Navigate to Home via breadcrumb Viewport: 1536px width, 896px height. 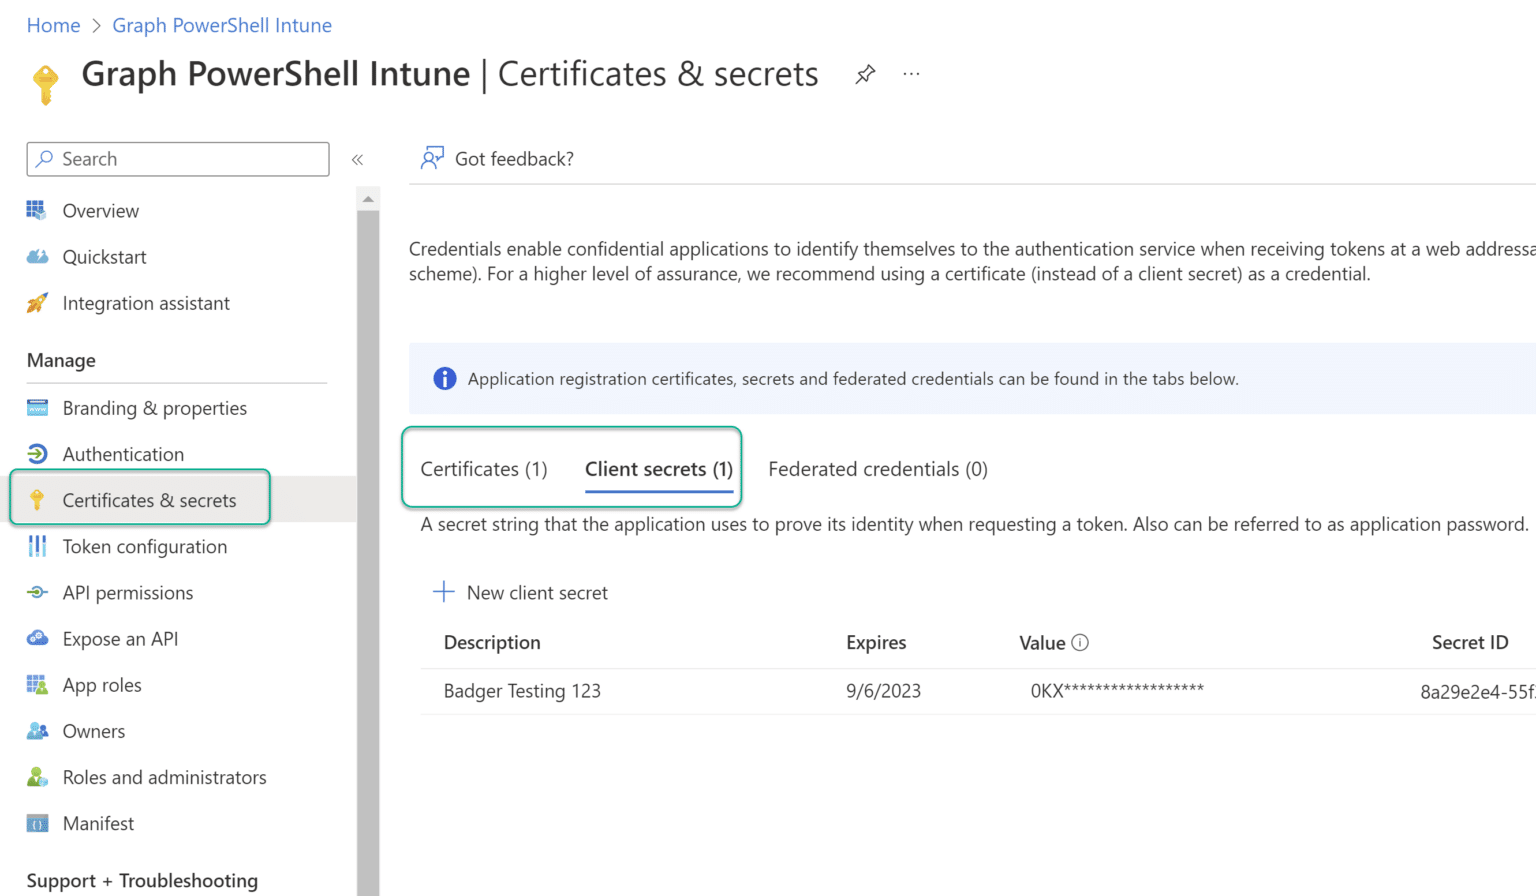(x=53, y=25)
